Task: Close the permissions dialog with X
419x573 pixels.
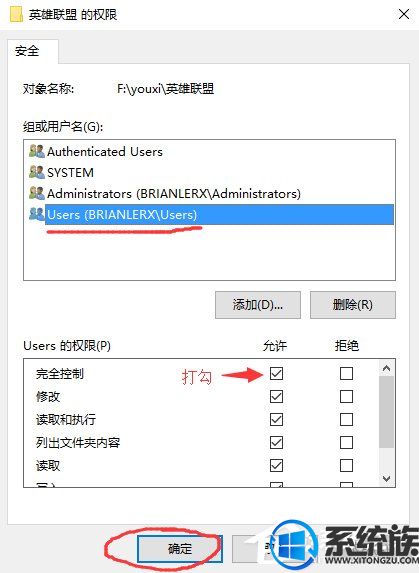Action: [x=404, y=15]
